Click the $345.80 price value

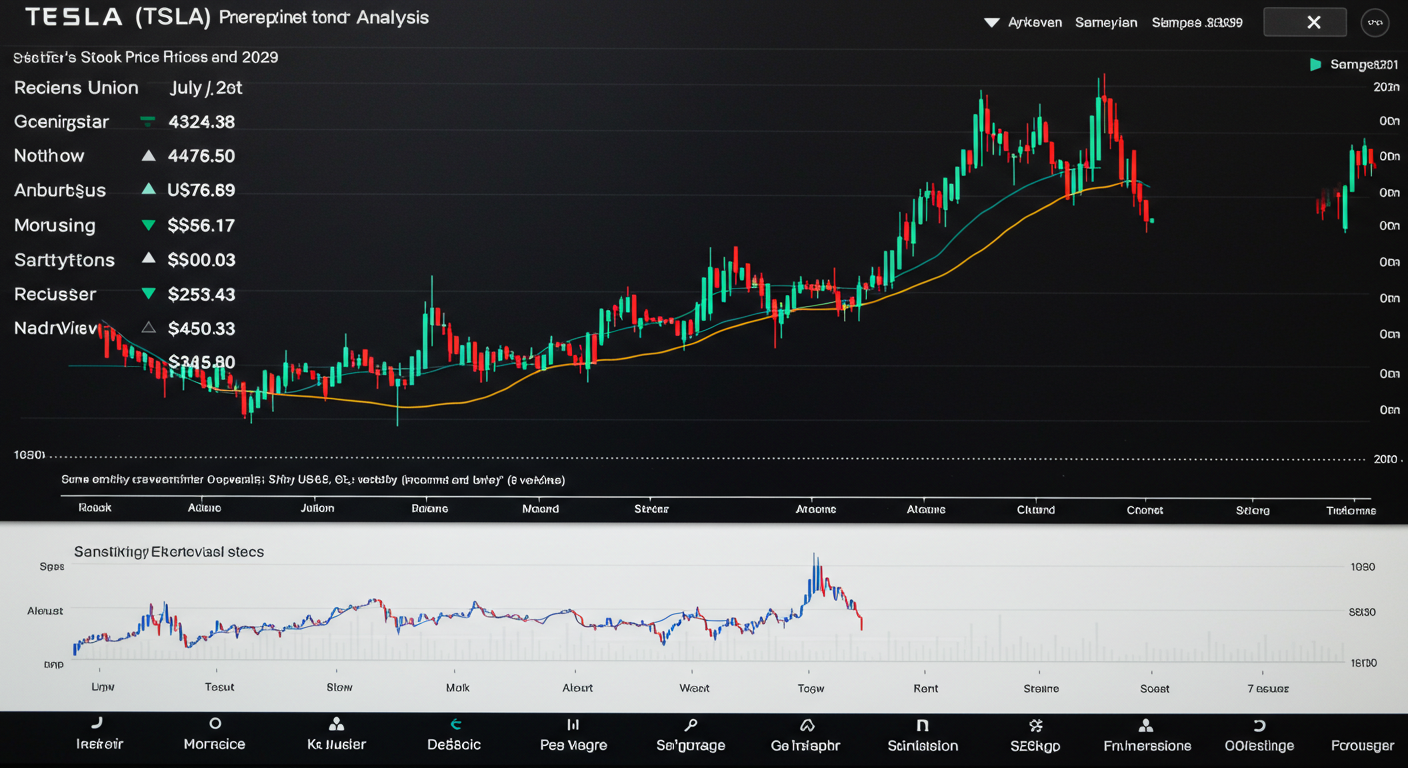pos(201,362)
